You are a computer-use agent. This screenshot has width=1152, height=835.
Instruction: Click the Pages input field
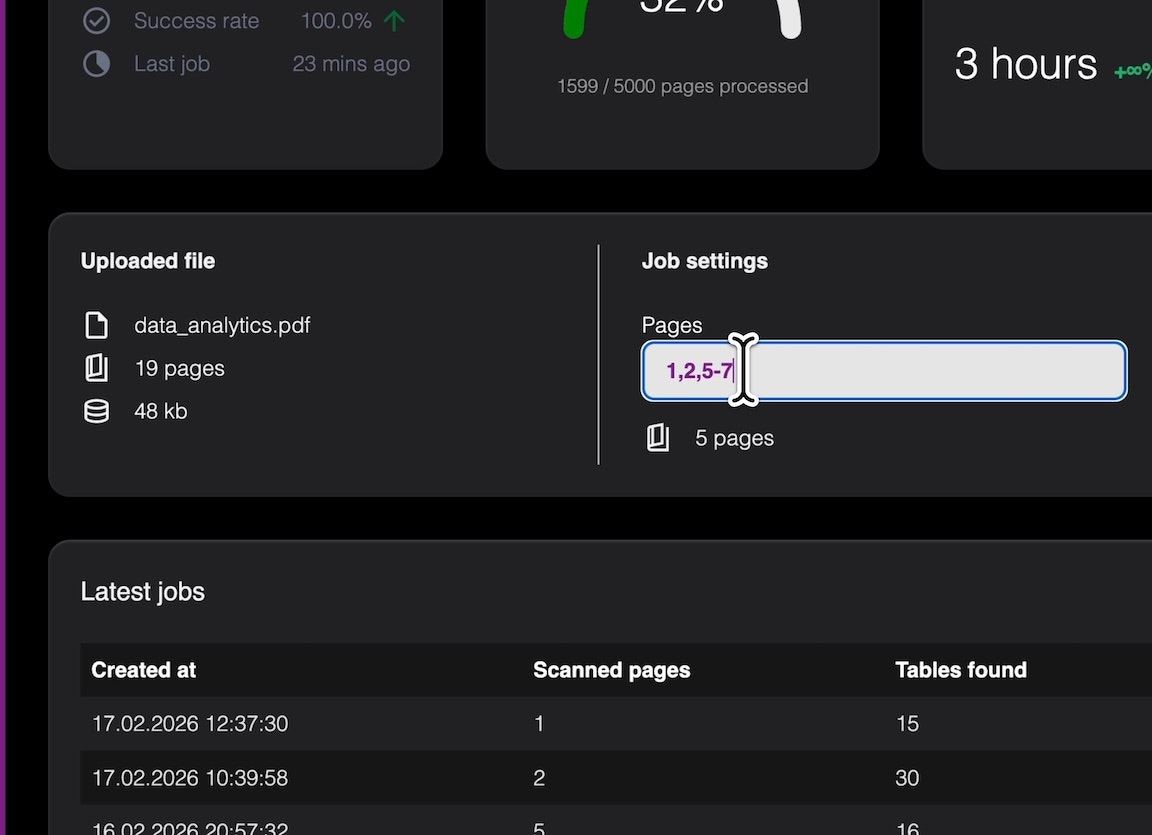(x=883, y=371)
